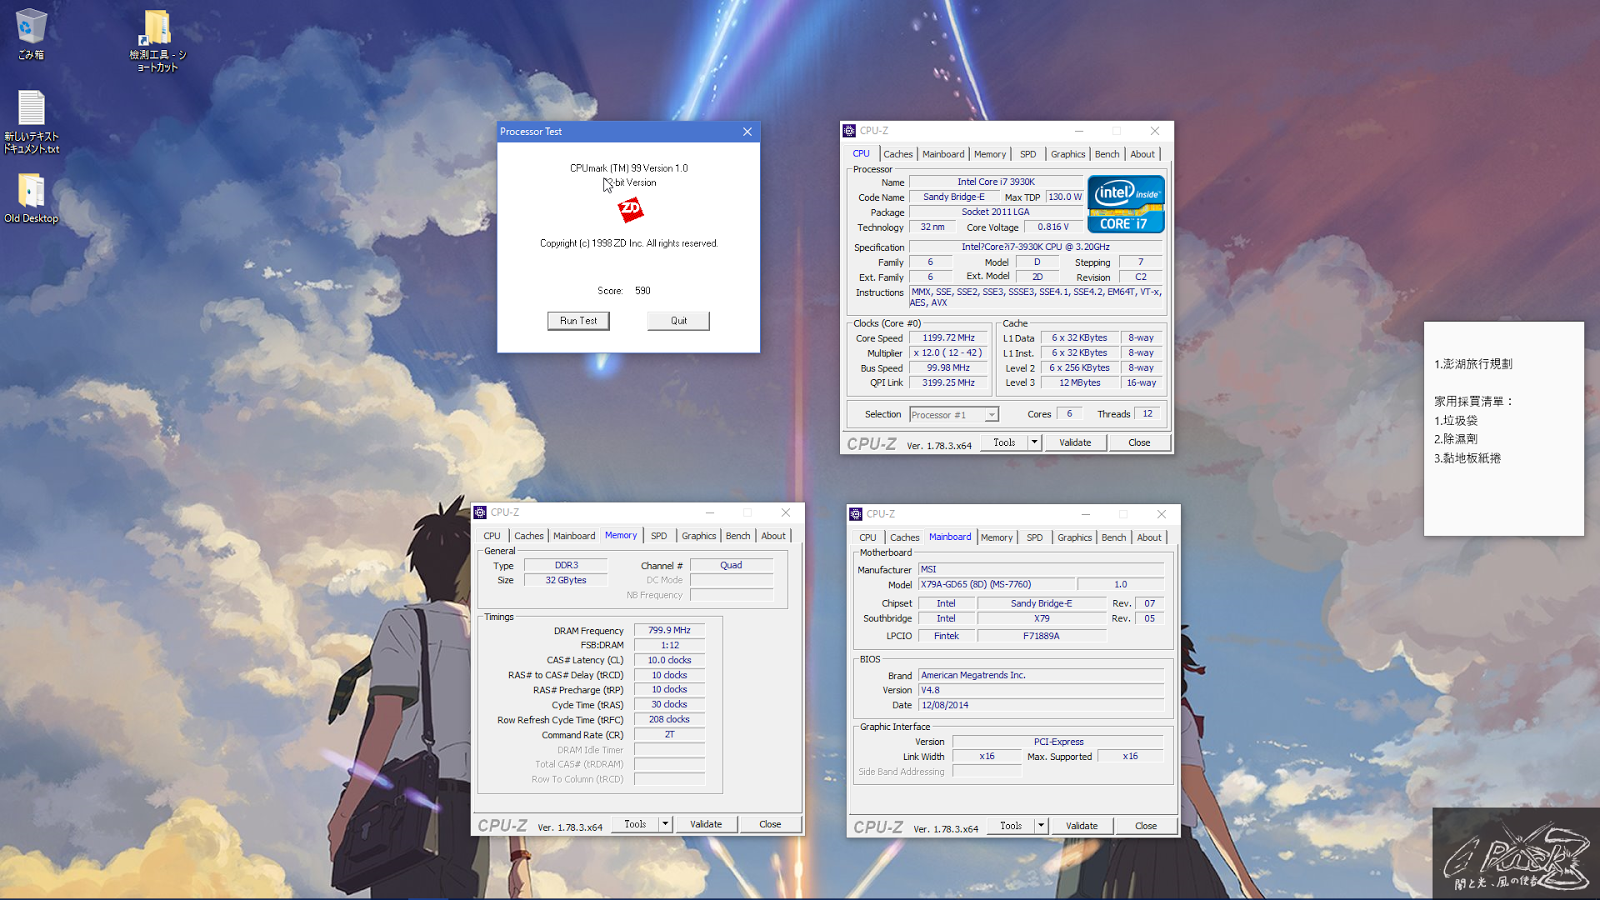Open Mainboard tab in the top CPU-Z window

click(x=943, y=154)
